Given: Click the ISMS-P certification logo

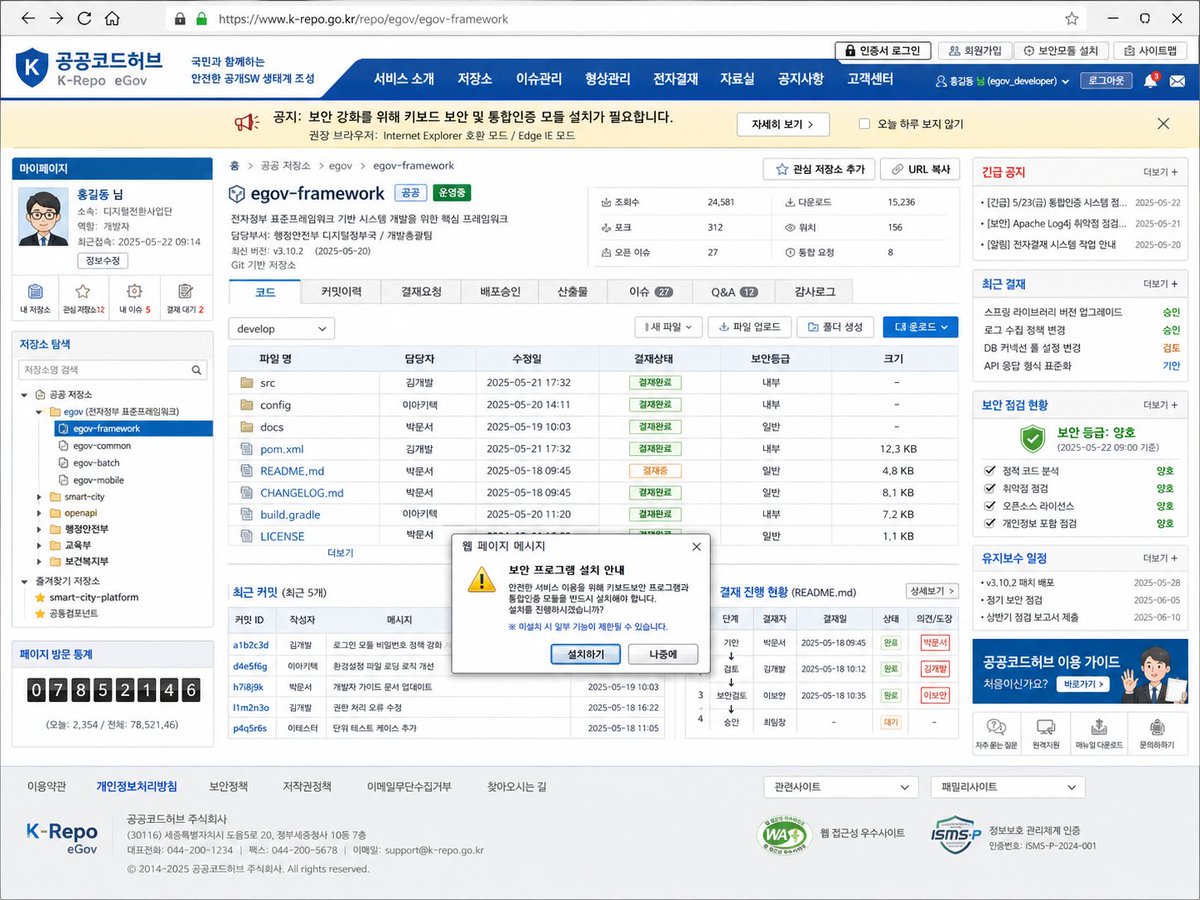Looking at the screenshot, I should (954, 835).
